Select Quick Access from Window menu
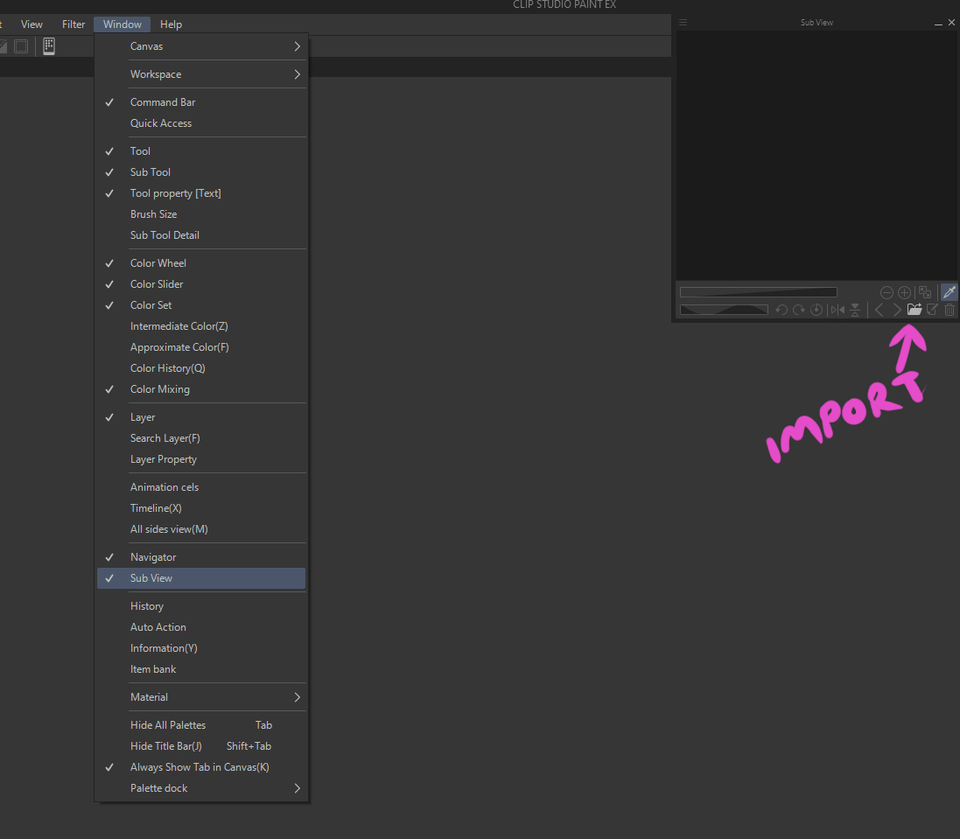The image size is (960, 839). coord(160,123)
